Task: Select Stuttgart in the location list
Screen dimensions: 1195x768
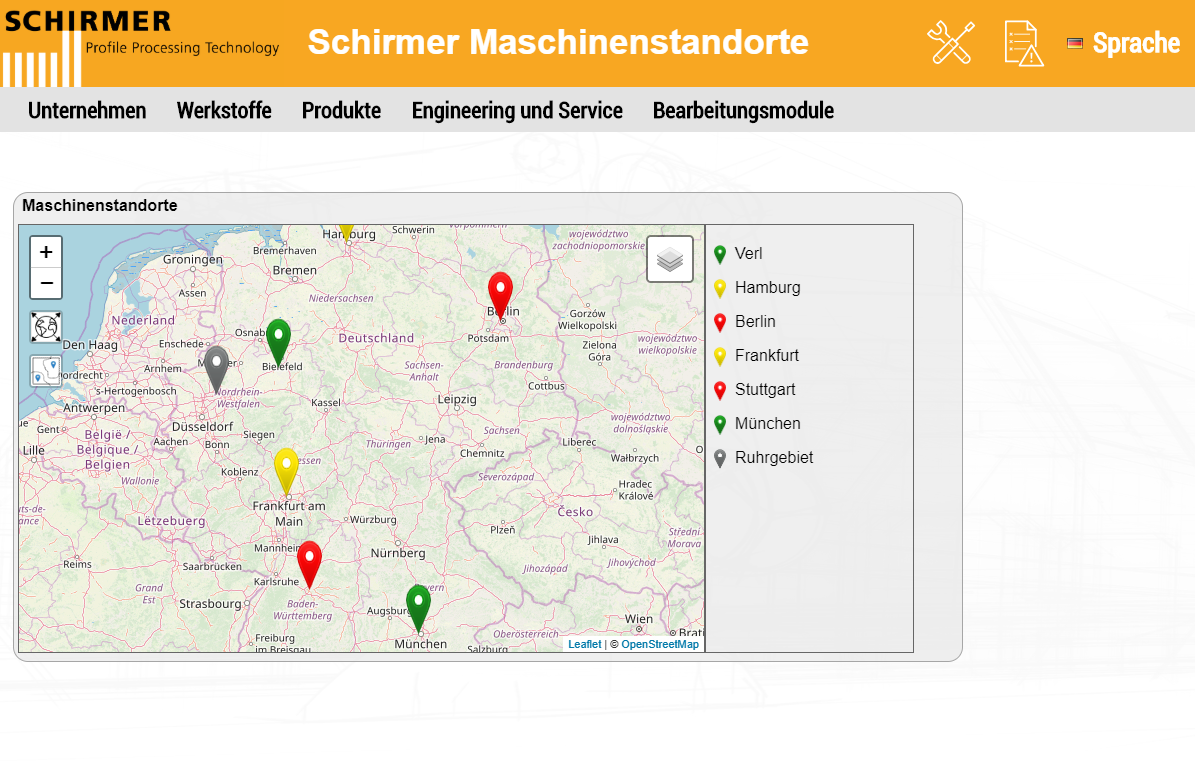Action: click(764, 389)
